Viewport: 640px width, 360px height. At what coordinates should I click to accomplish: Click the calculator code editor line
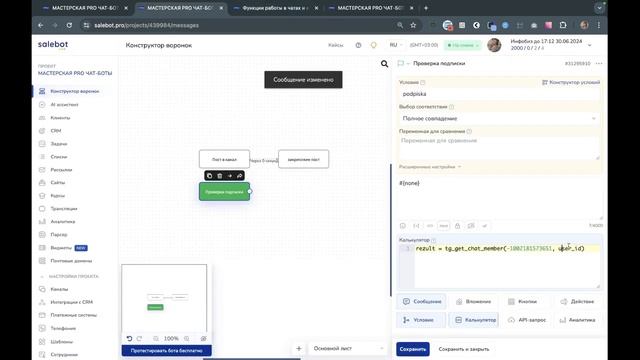(507, 249)
